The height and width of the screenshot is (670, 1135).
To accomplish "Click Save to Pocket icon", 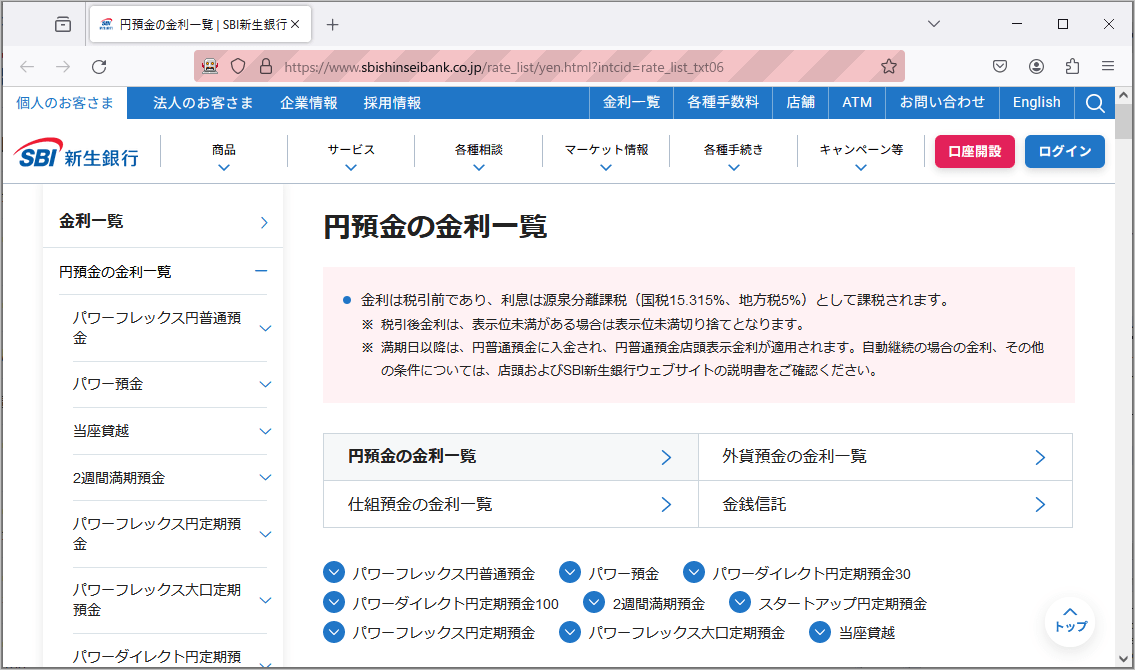I will tap(999, 67).
